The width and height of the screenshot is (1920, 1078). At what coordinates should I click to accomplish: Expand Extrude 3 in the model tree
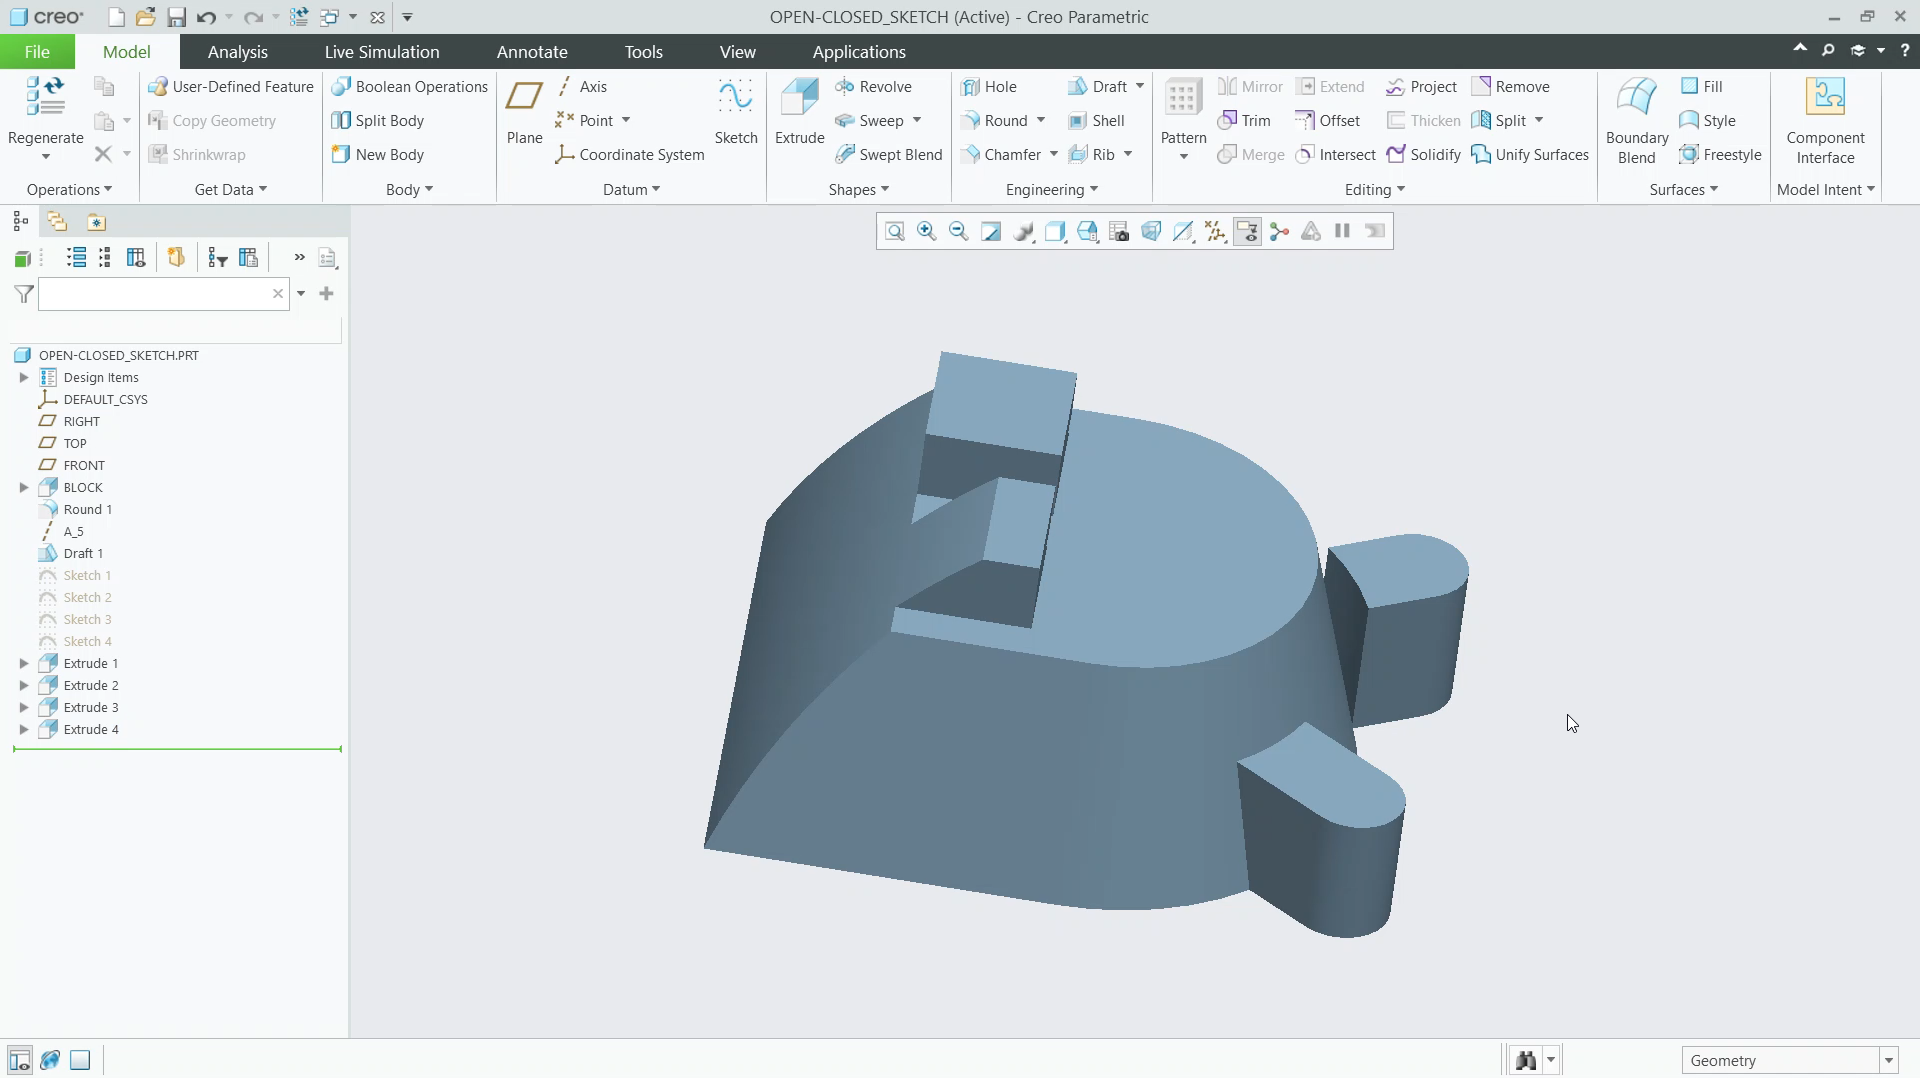tap(24, 708)
